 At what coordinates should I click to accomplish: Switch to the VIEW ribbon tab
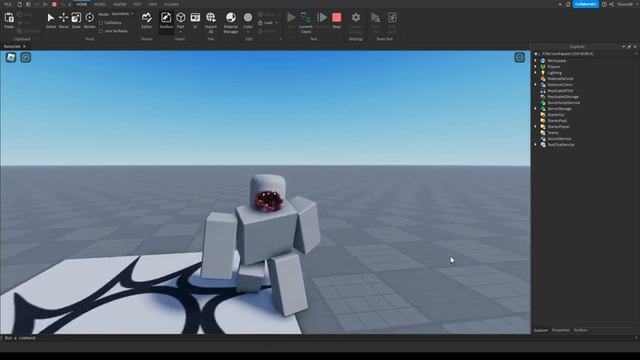point(153,4)
